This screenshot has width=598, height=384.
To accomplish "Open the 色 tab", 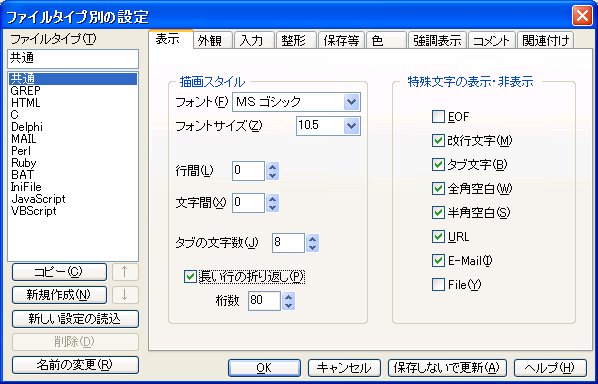I will [386, 40].
